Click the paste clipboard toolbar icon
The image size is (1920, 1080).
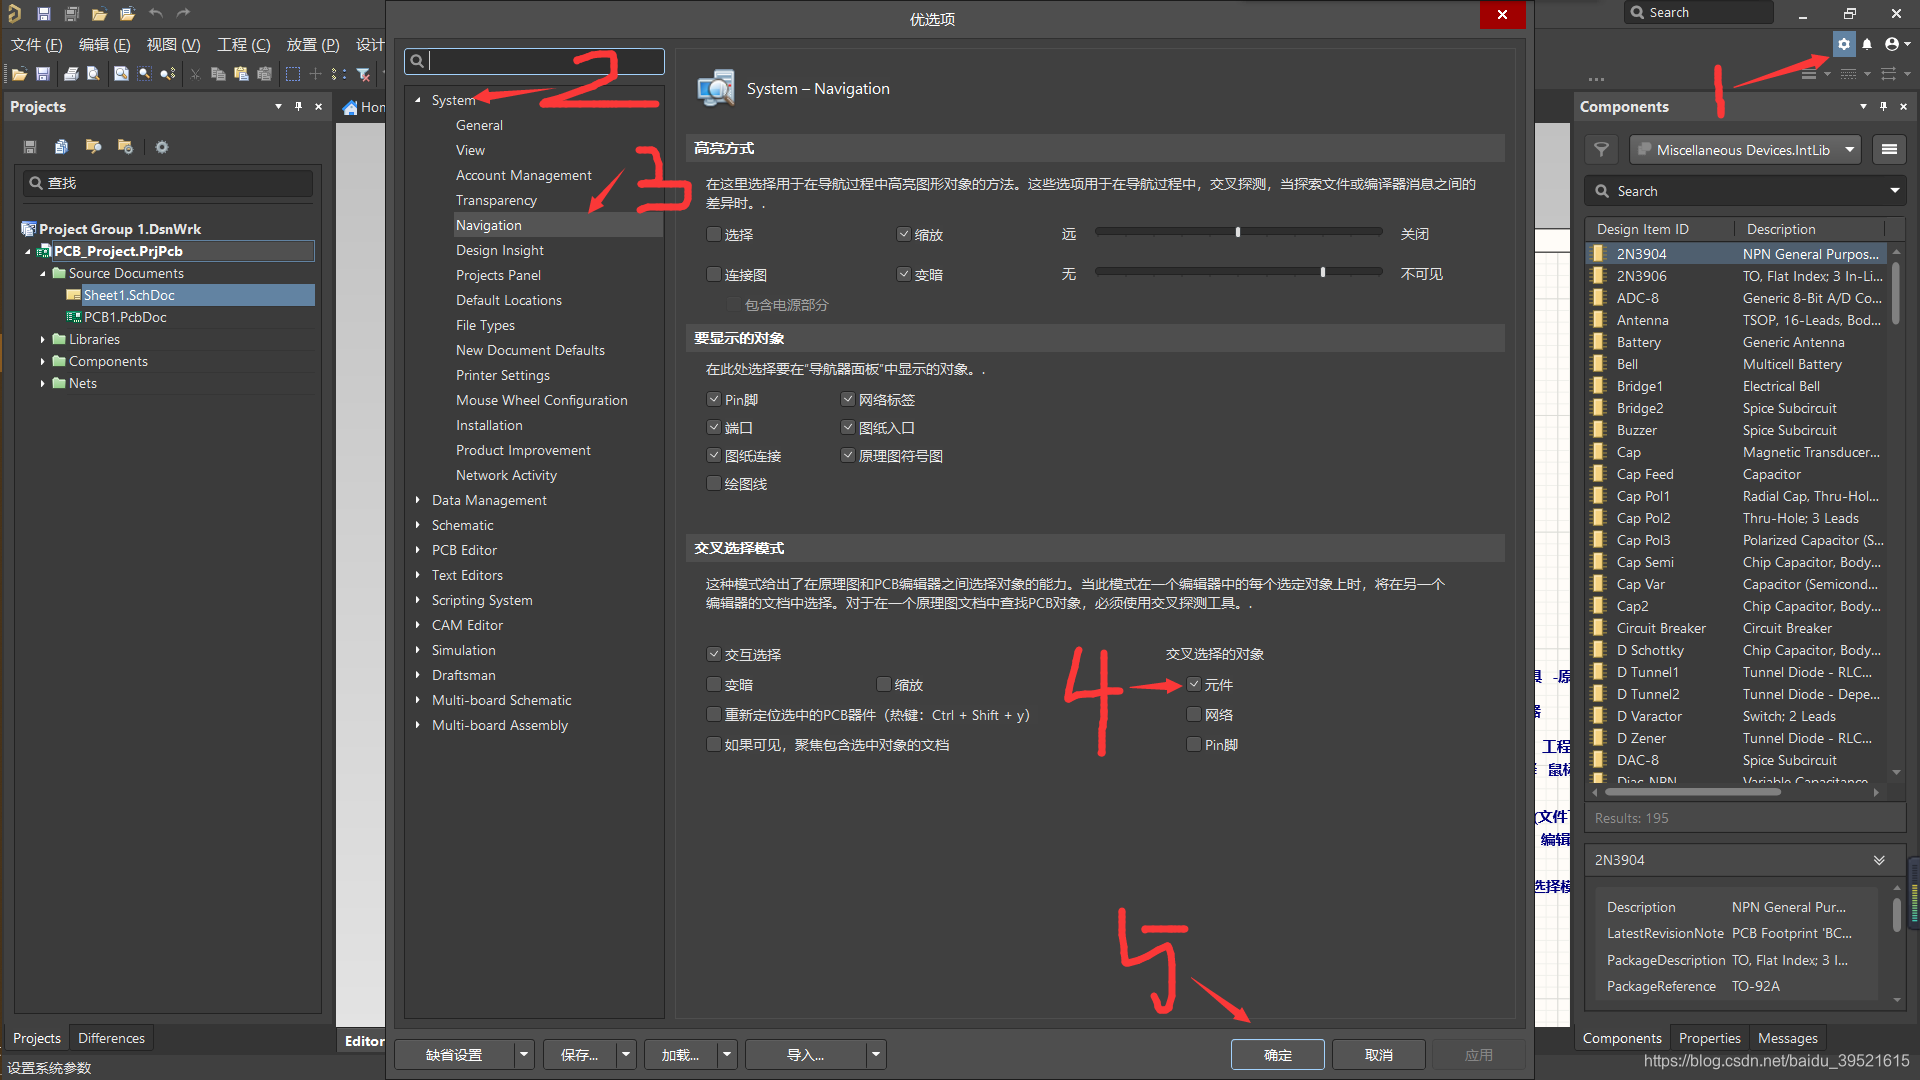[x=241, y=74]
